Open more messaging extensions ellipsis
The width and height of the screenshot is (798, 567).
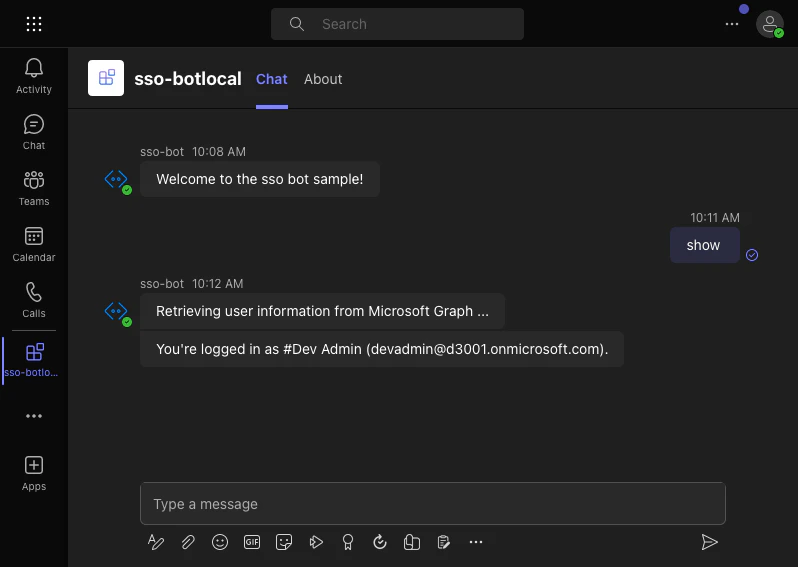[476, 542]
